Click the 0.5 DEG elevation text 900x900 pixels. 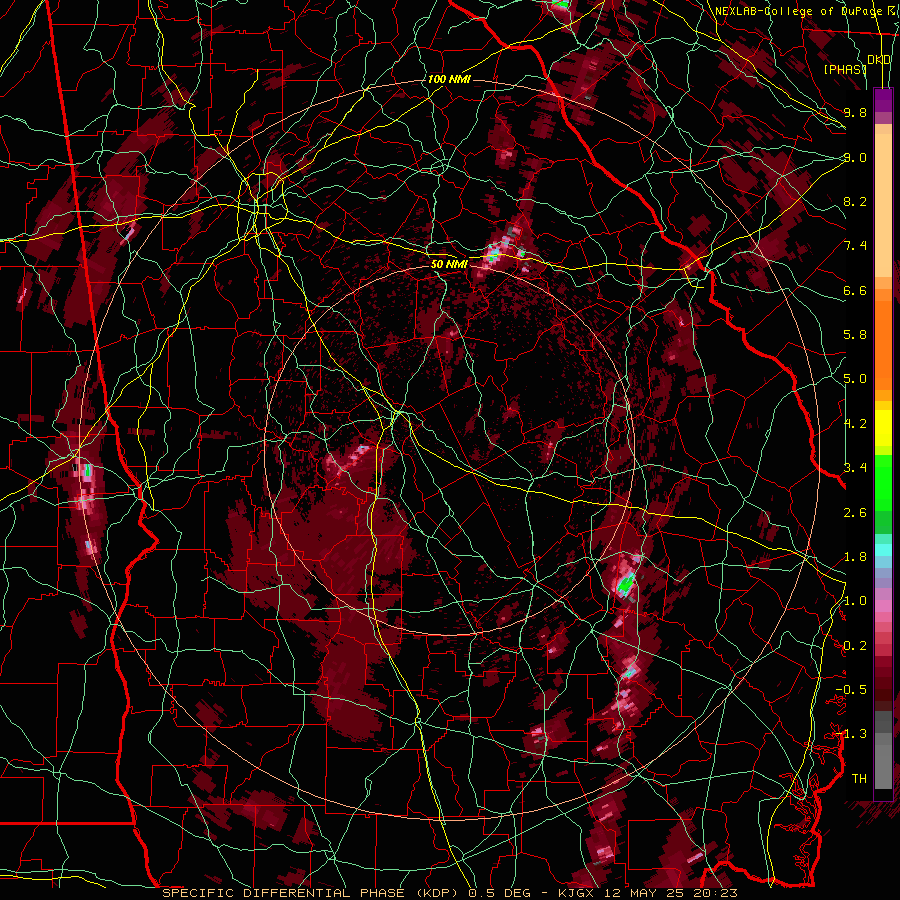point(499,893)
